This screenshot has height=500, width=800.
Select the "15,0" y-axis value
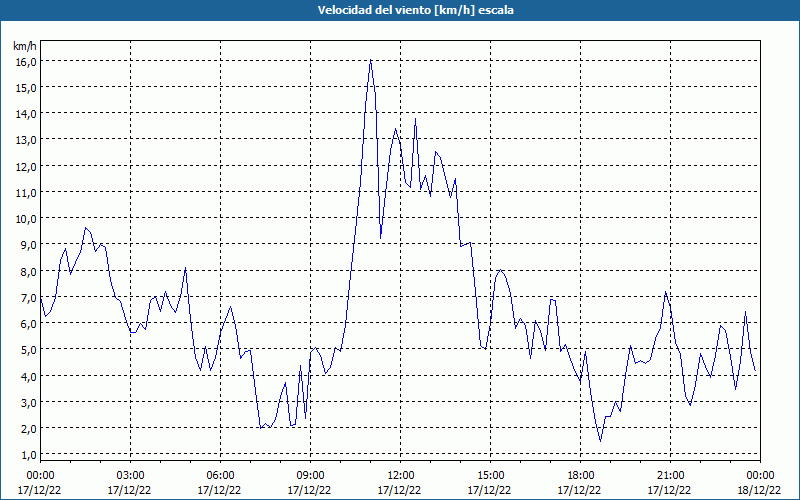26,87
